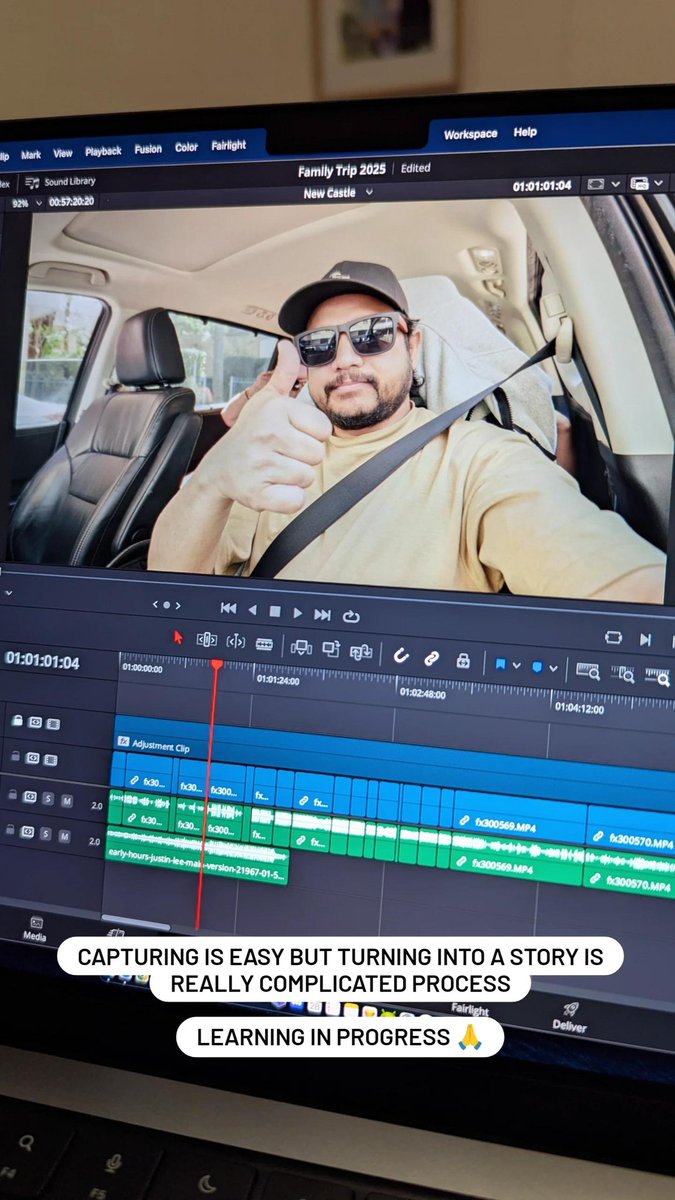
Task: Click the Overwrite Clip icon
Action: coord(331,650)
